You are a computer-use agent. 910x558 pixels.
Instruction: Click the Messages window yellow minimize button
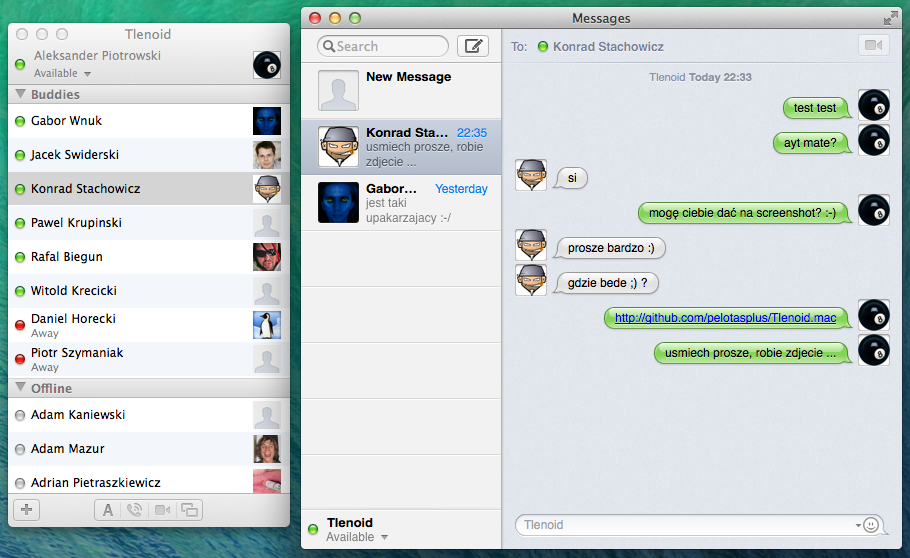(335, 18)
